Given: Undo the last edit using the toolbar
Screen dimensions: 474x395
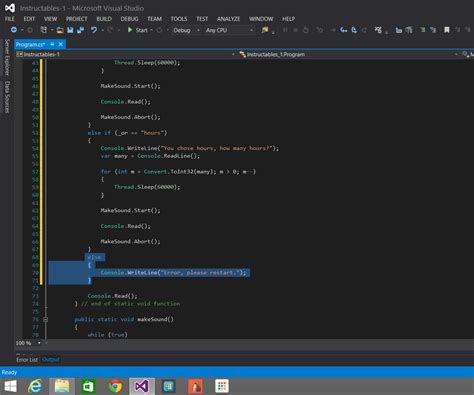Looking at the screenshot, I should pyautogui.click(x=94, y=30).
